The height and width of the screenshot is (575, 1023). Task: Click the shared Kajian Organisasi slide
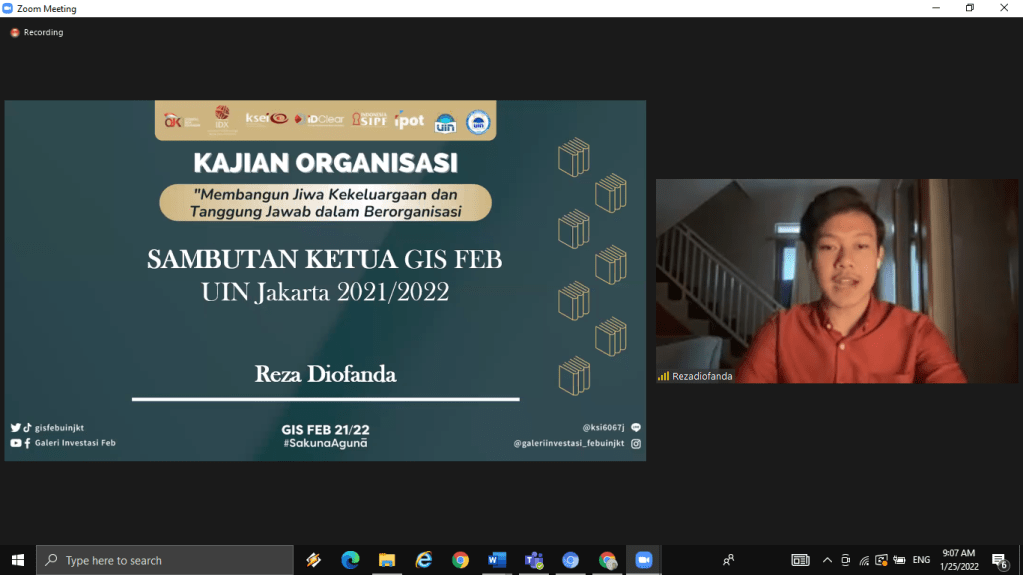pos(325,280)
